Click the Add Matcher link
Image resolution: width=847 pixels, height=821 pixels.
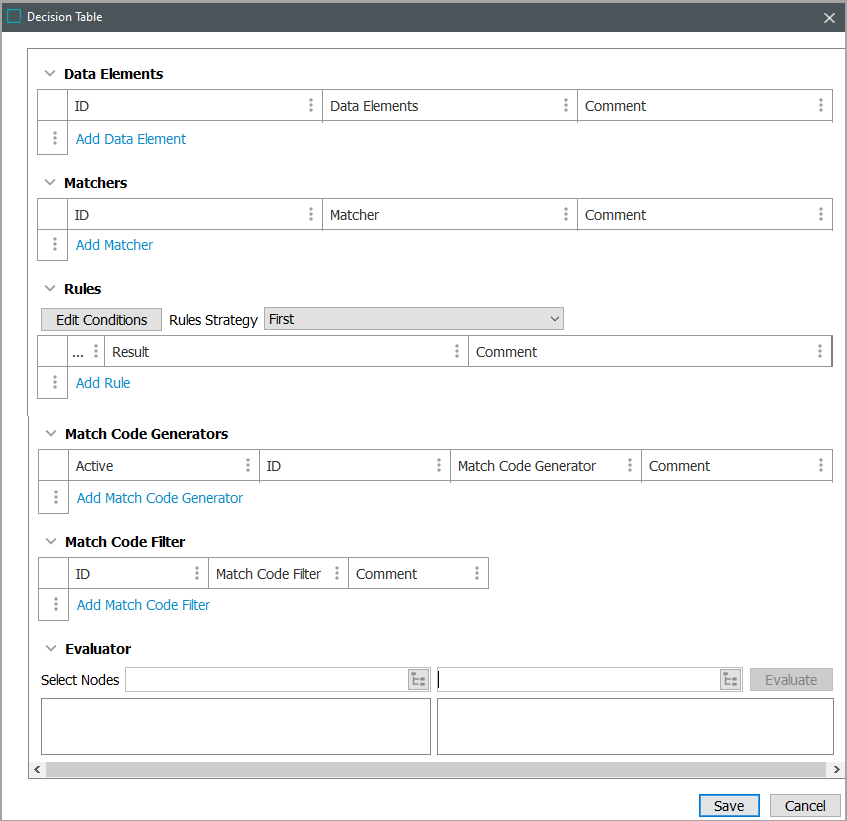(114, 245)
